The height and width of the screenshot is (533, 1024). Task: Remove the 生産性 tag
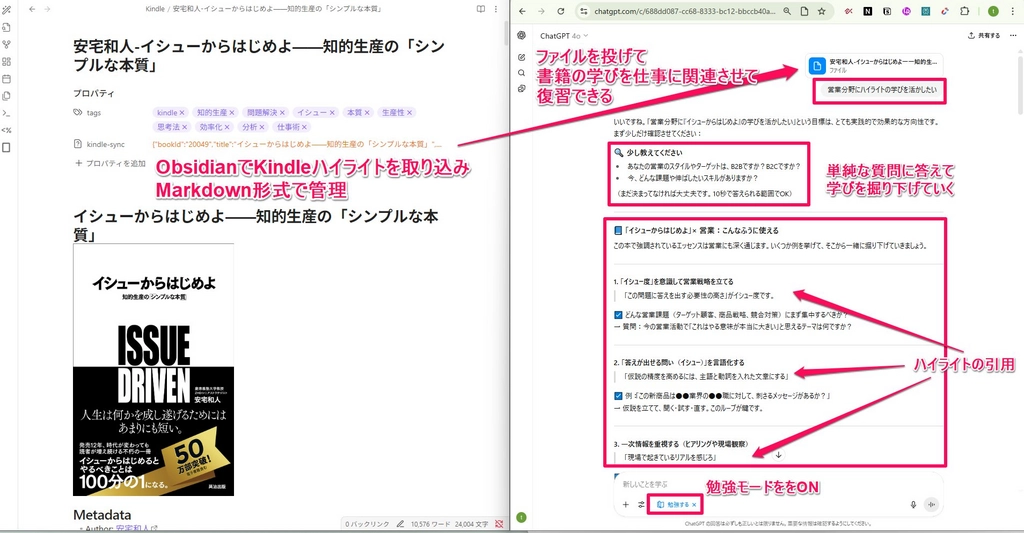(409, 112)
